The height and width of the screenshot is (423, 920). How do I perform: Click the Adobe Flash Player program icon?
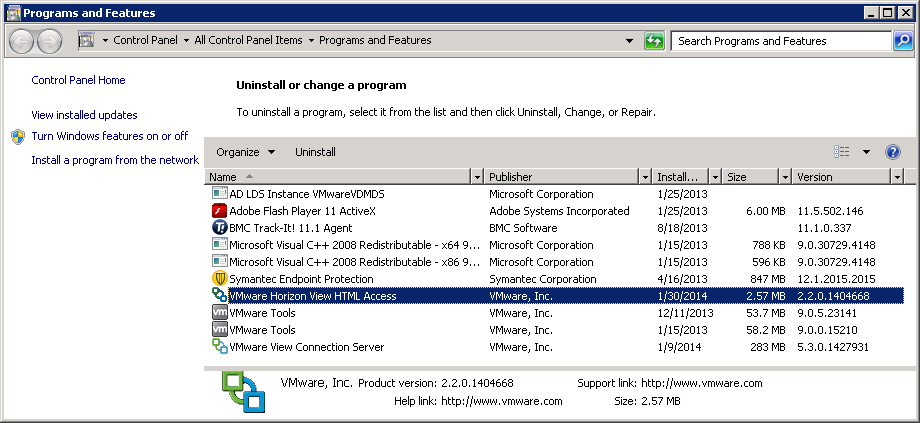(x=220, y=211)
